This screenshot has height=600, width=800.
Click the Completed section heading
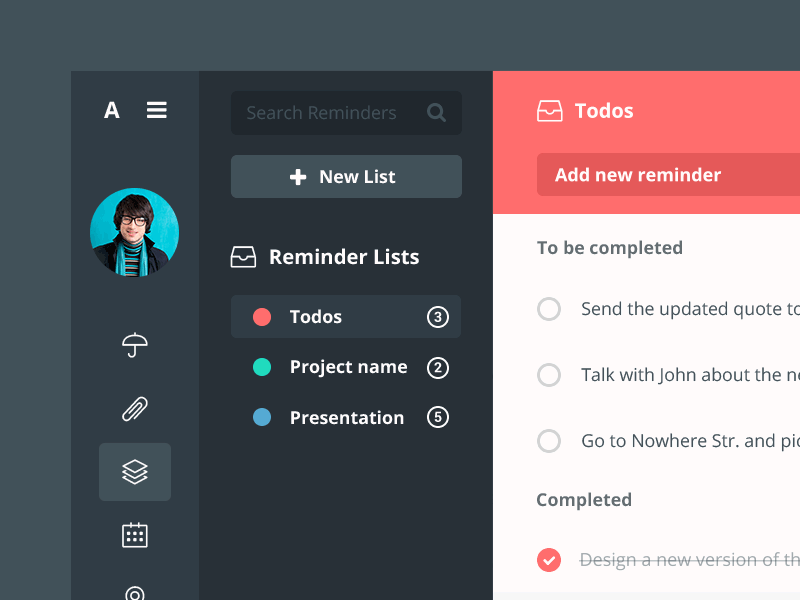584,500
